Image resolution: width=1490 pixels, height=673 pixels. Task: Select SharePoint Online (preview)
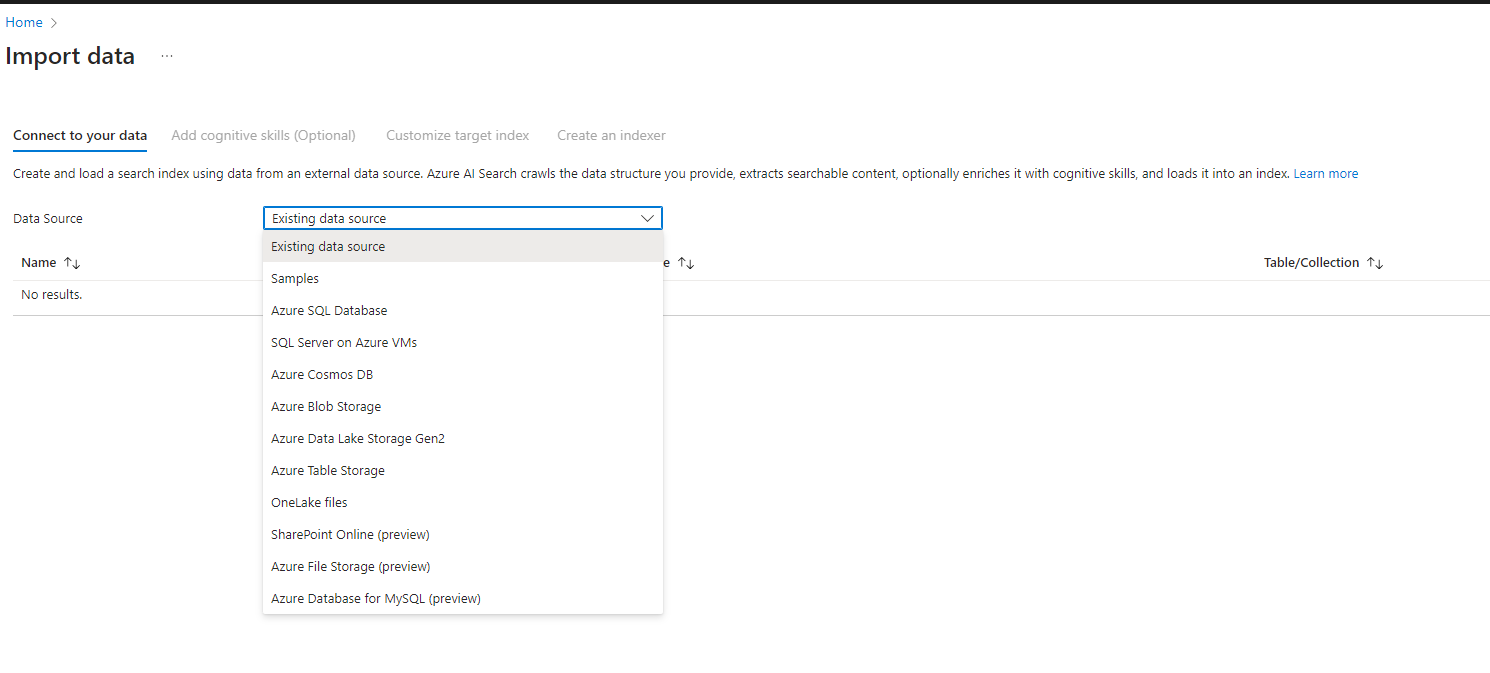[x=462, y=534]
